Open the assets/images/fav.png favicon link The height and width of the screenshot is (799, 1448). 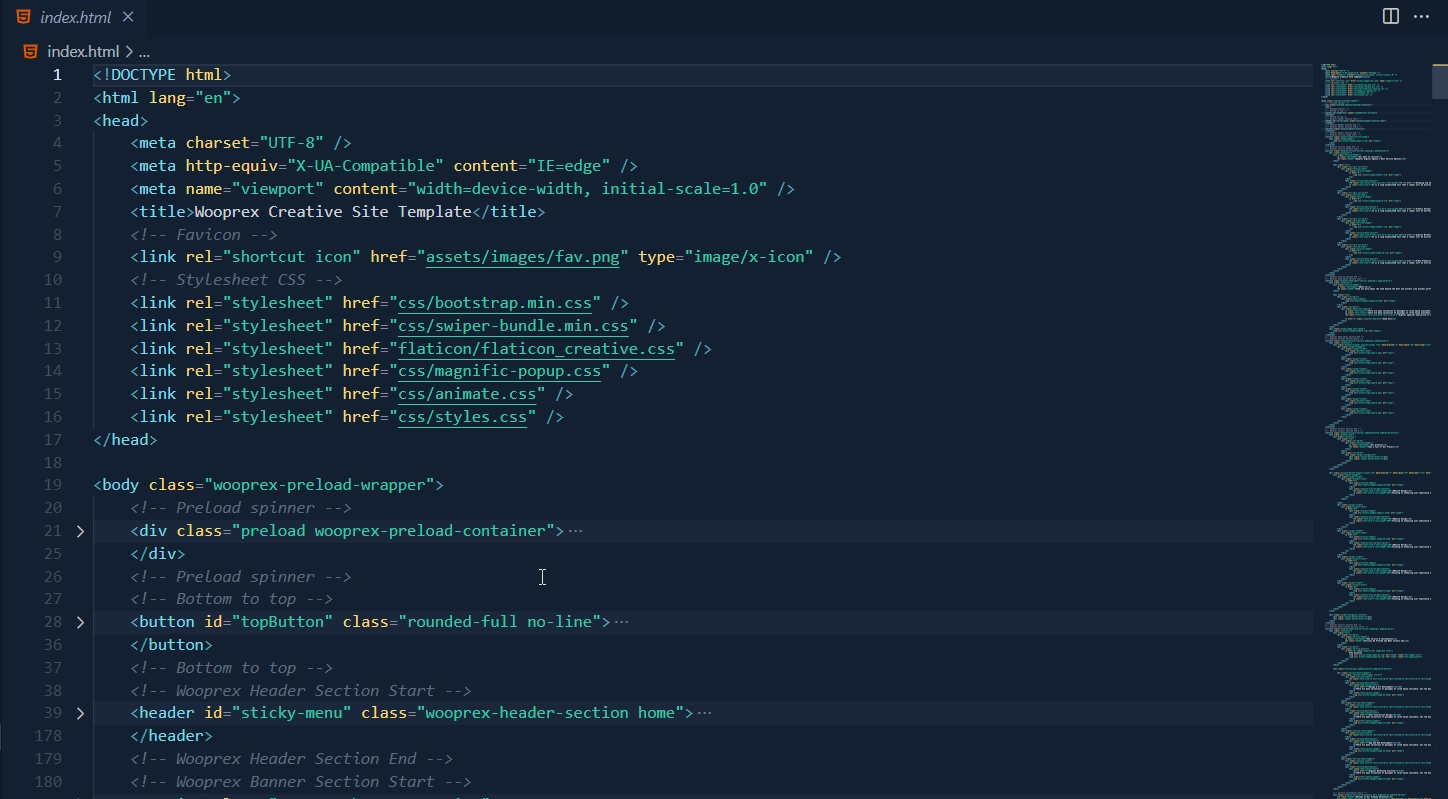click(x=522, y=256)
